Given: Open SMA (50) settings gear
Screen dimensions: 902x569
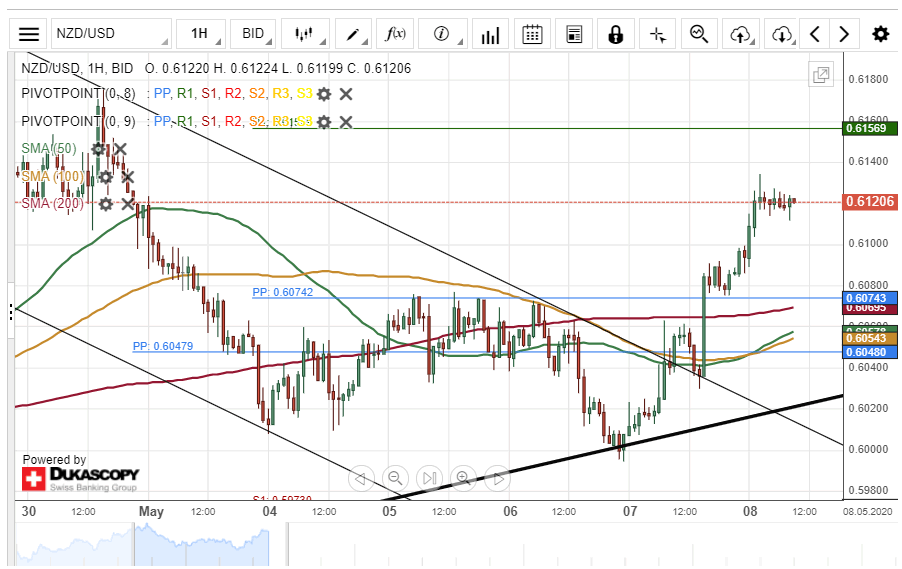Looking at the screenshot, I should pyautogui.click(x=98, y=149).
